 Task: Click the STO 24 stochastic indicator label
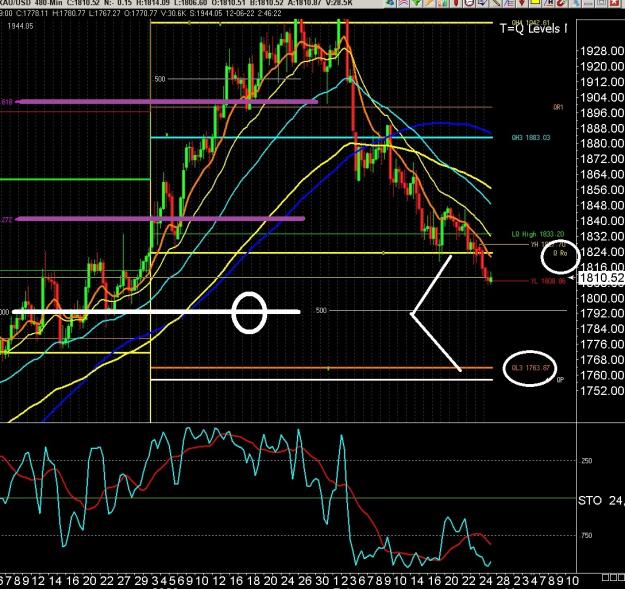601,501
